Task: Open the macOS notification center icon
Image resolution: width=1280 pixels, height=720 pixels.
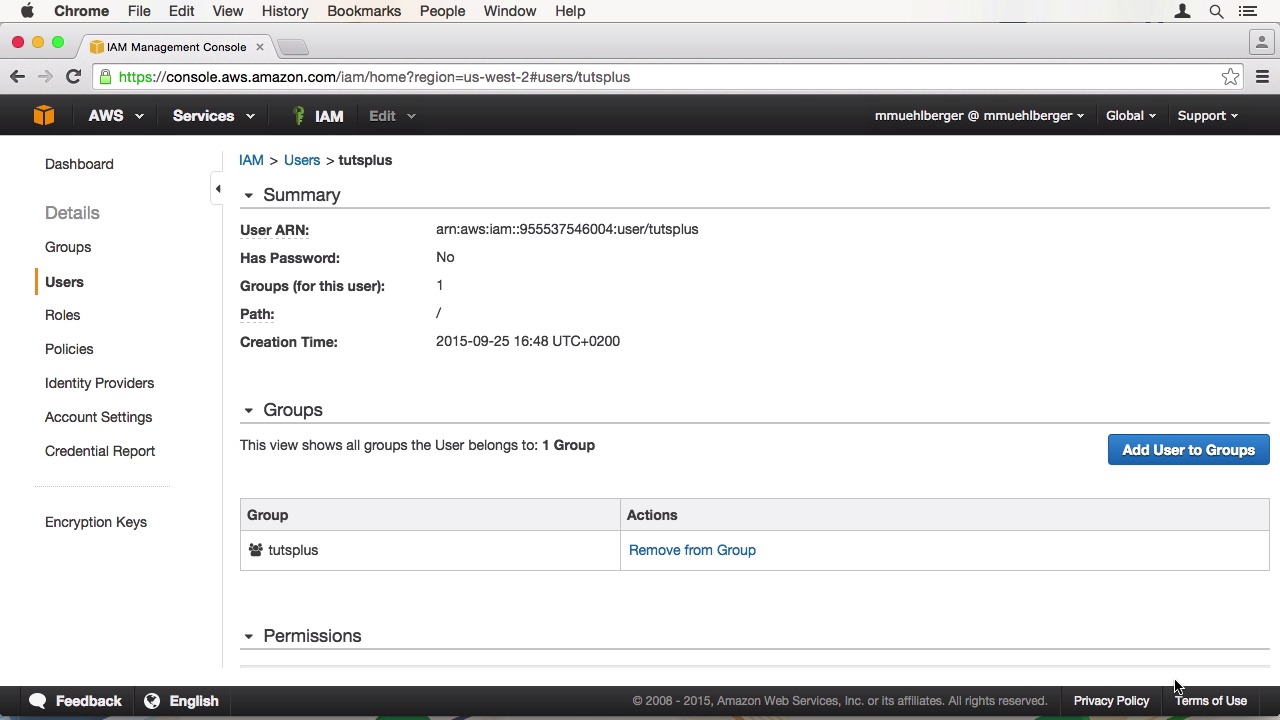Action: [x=1248, y=11]
